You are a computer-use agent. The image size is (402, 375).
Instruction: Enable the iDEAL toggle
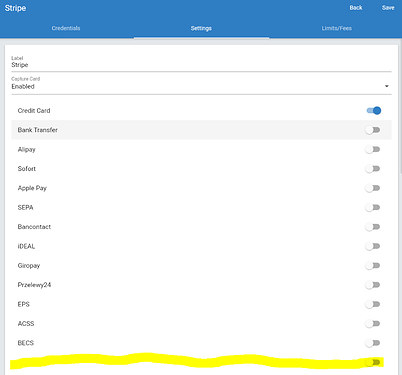[x=372, y=246]
